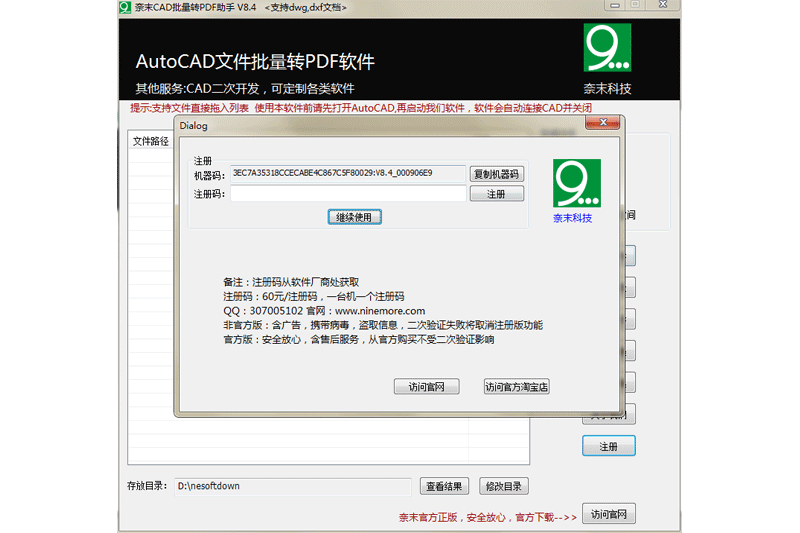Click the 奈末官方正版 red footer text
Screen dimensions: 800x533
(x=488, y=517)
